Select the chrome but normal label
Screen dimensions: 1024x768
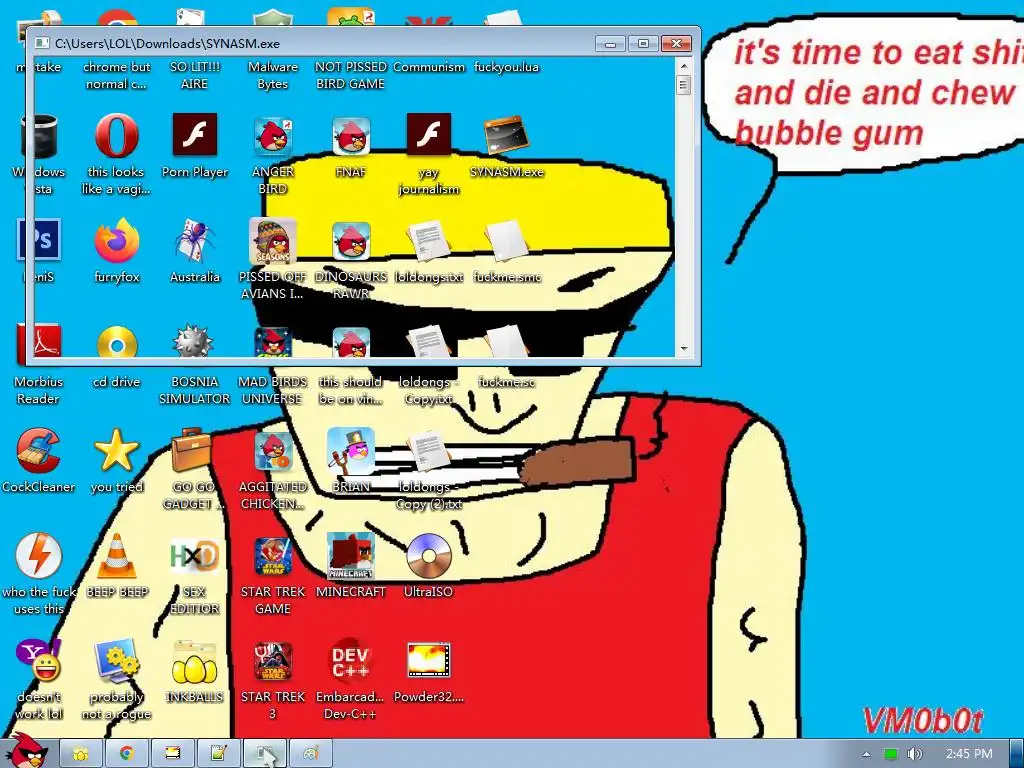pyautogui.click(x=117, y=75)
